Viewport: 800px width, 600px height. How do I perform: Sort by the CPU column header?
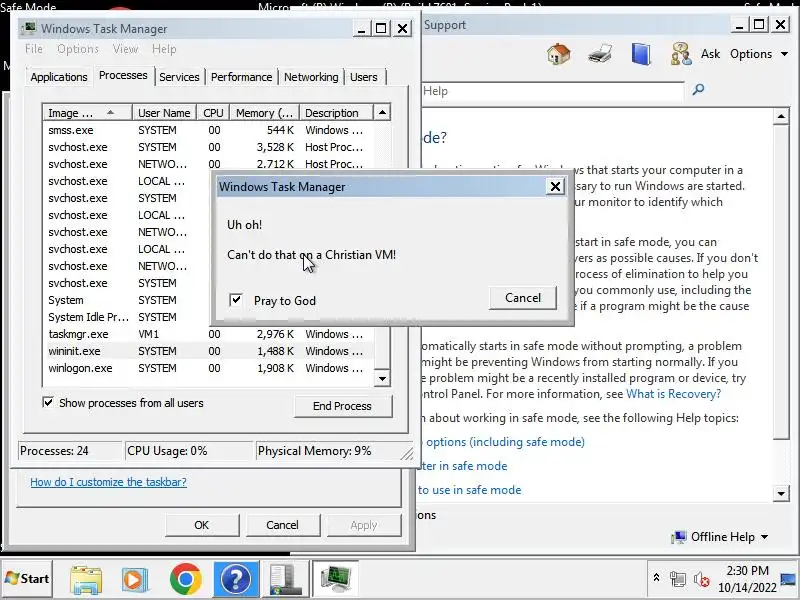pos(213,113)
